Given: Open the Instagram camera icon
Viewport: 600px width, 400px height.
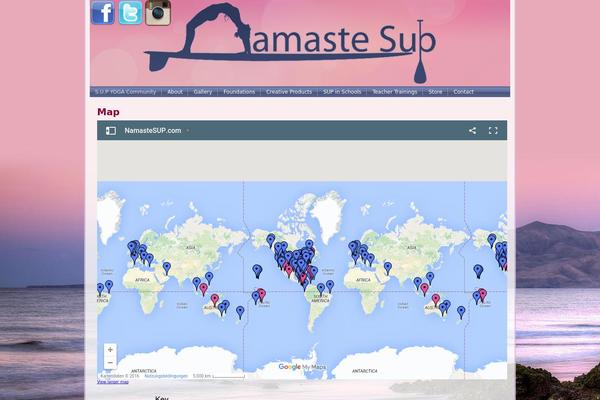Looking at the screenshot, I should 158,13.
